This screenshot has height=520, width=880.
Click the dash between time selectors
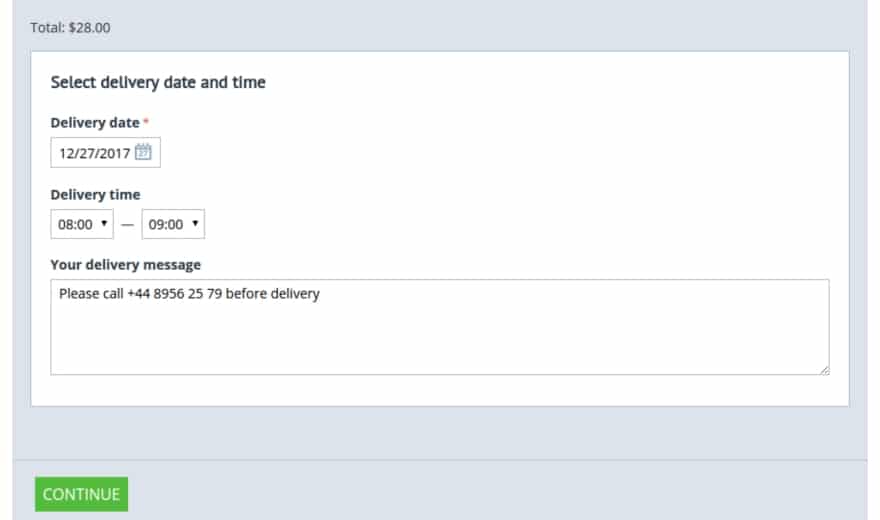[127, 224]
